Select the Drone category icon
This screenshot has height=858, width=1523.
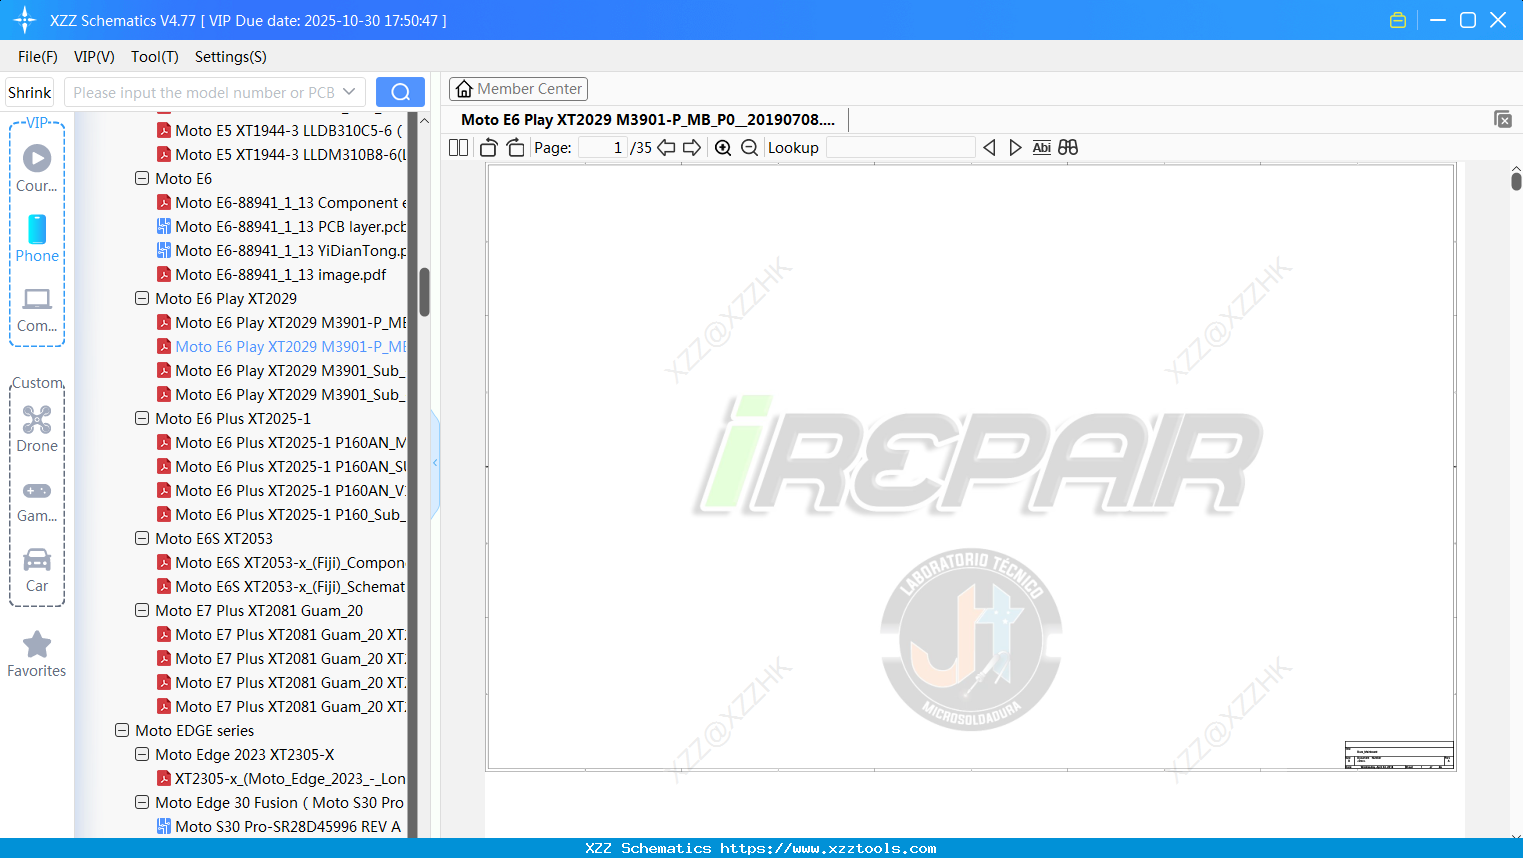click(37, 429)
